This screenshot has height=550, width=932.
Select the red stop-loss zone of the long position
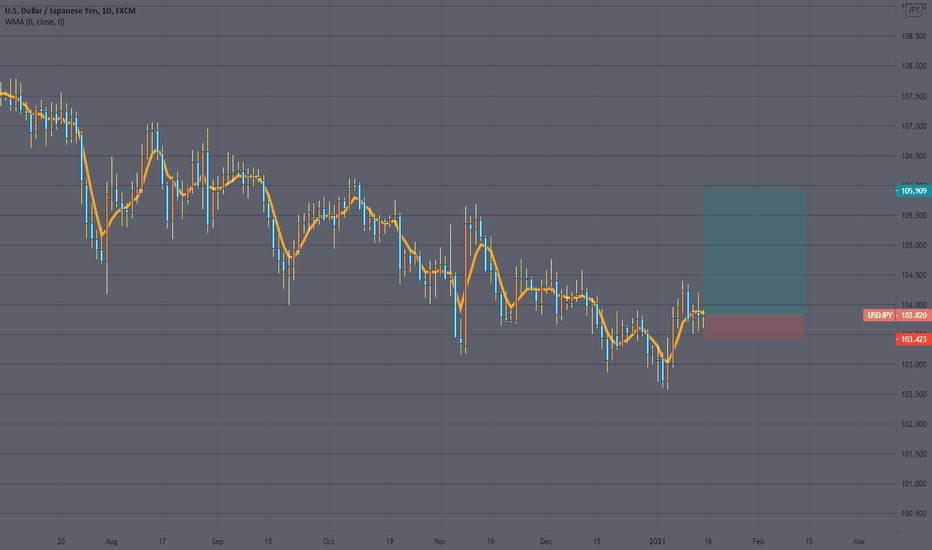[x=754, y=327]
